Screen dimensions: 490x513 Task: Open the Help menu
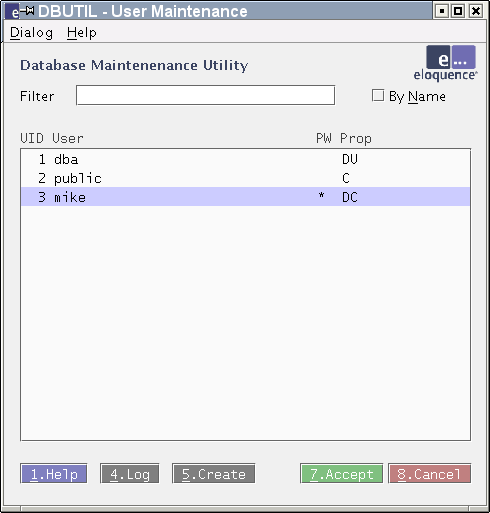pos(82,33)
